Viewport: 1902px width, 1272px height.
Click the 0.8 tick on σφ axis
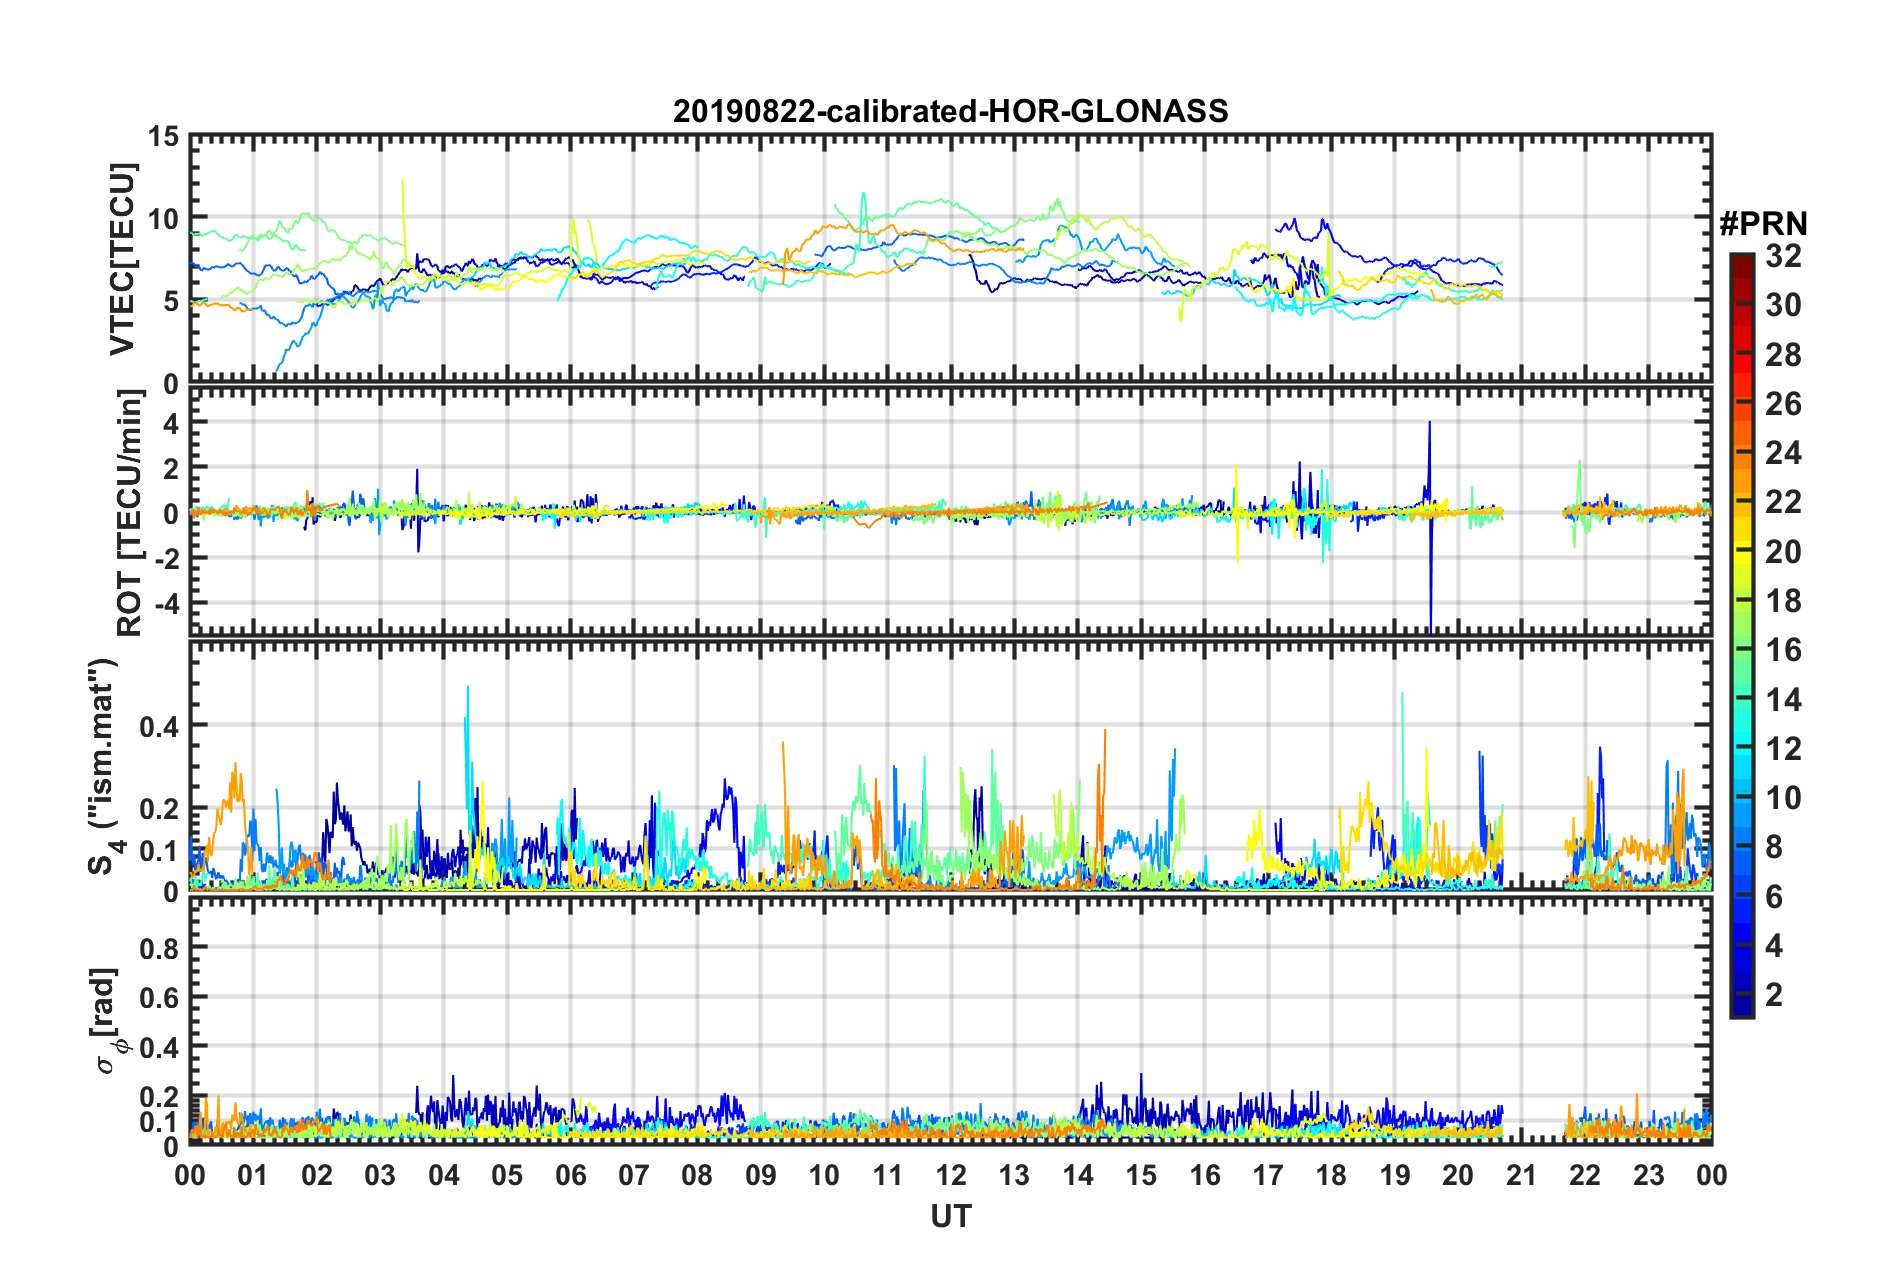click(x=160, y=948)
